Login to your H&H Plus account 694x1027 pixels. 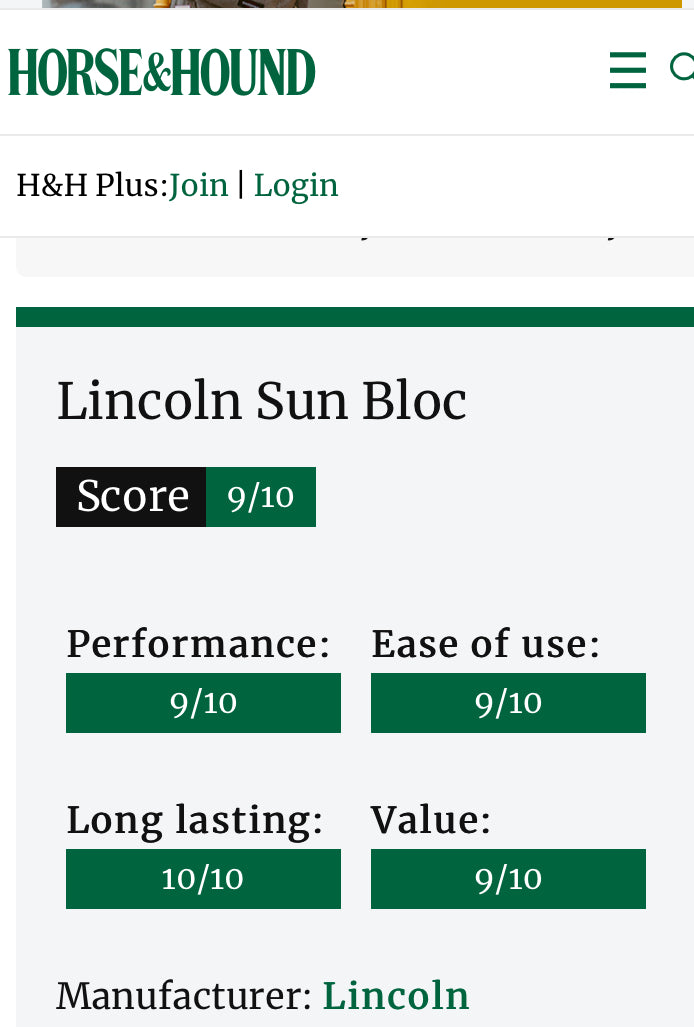[x=296, y=185]
